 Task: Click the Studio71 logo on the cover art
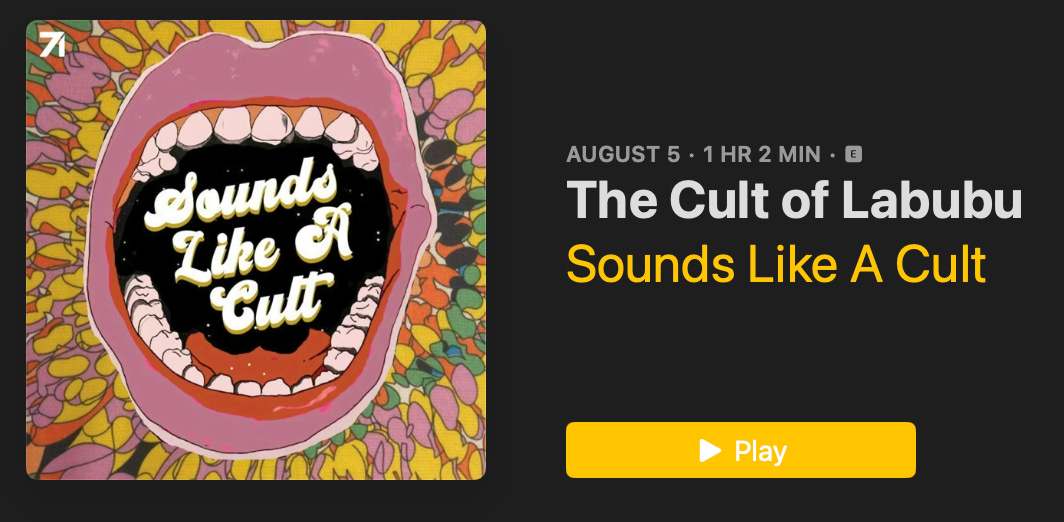coord(52,44)
